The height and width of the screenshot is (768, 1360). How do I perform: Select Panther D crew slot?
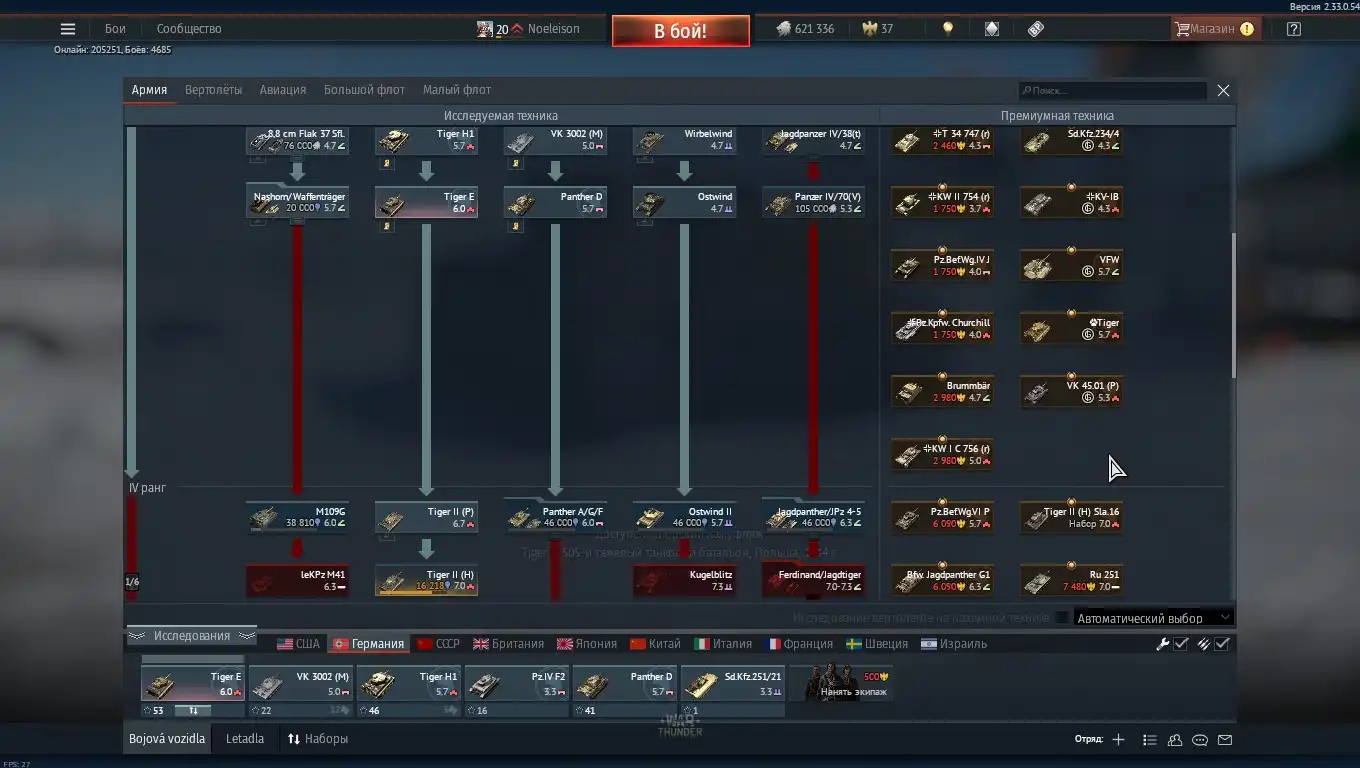[625, 684]
